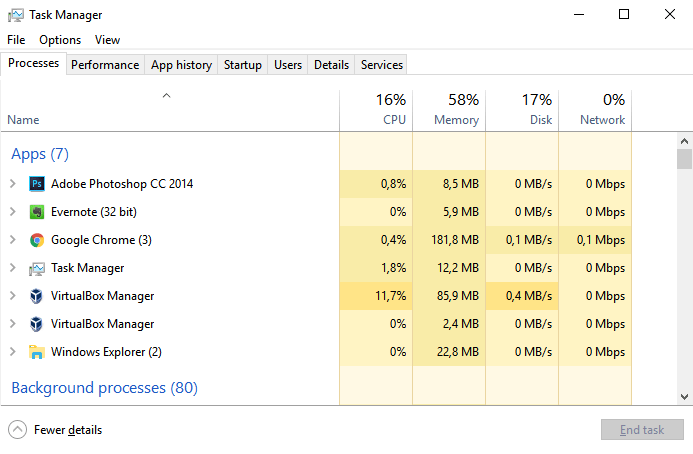Sort by the 0% Network column header
The width and height of the screenshot is (693, 454).
click(595, 111)
